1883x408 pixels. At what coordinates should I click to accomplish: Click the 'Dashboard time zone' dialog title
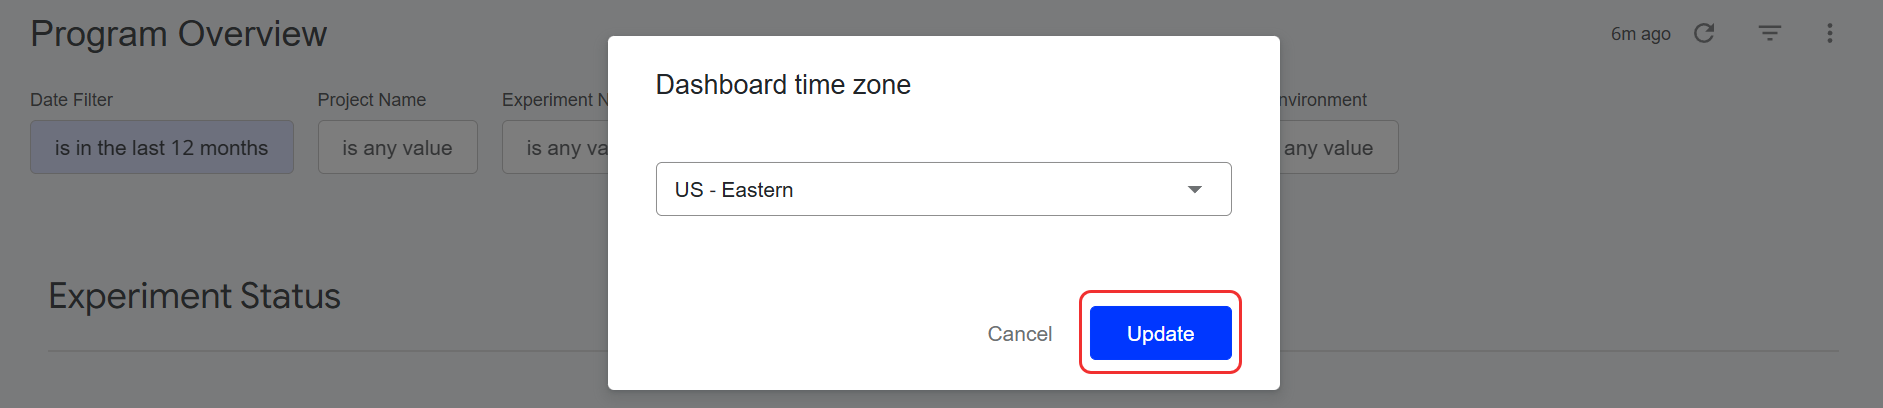[783, 85]
